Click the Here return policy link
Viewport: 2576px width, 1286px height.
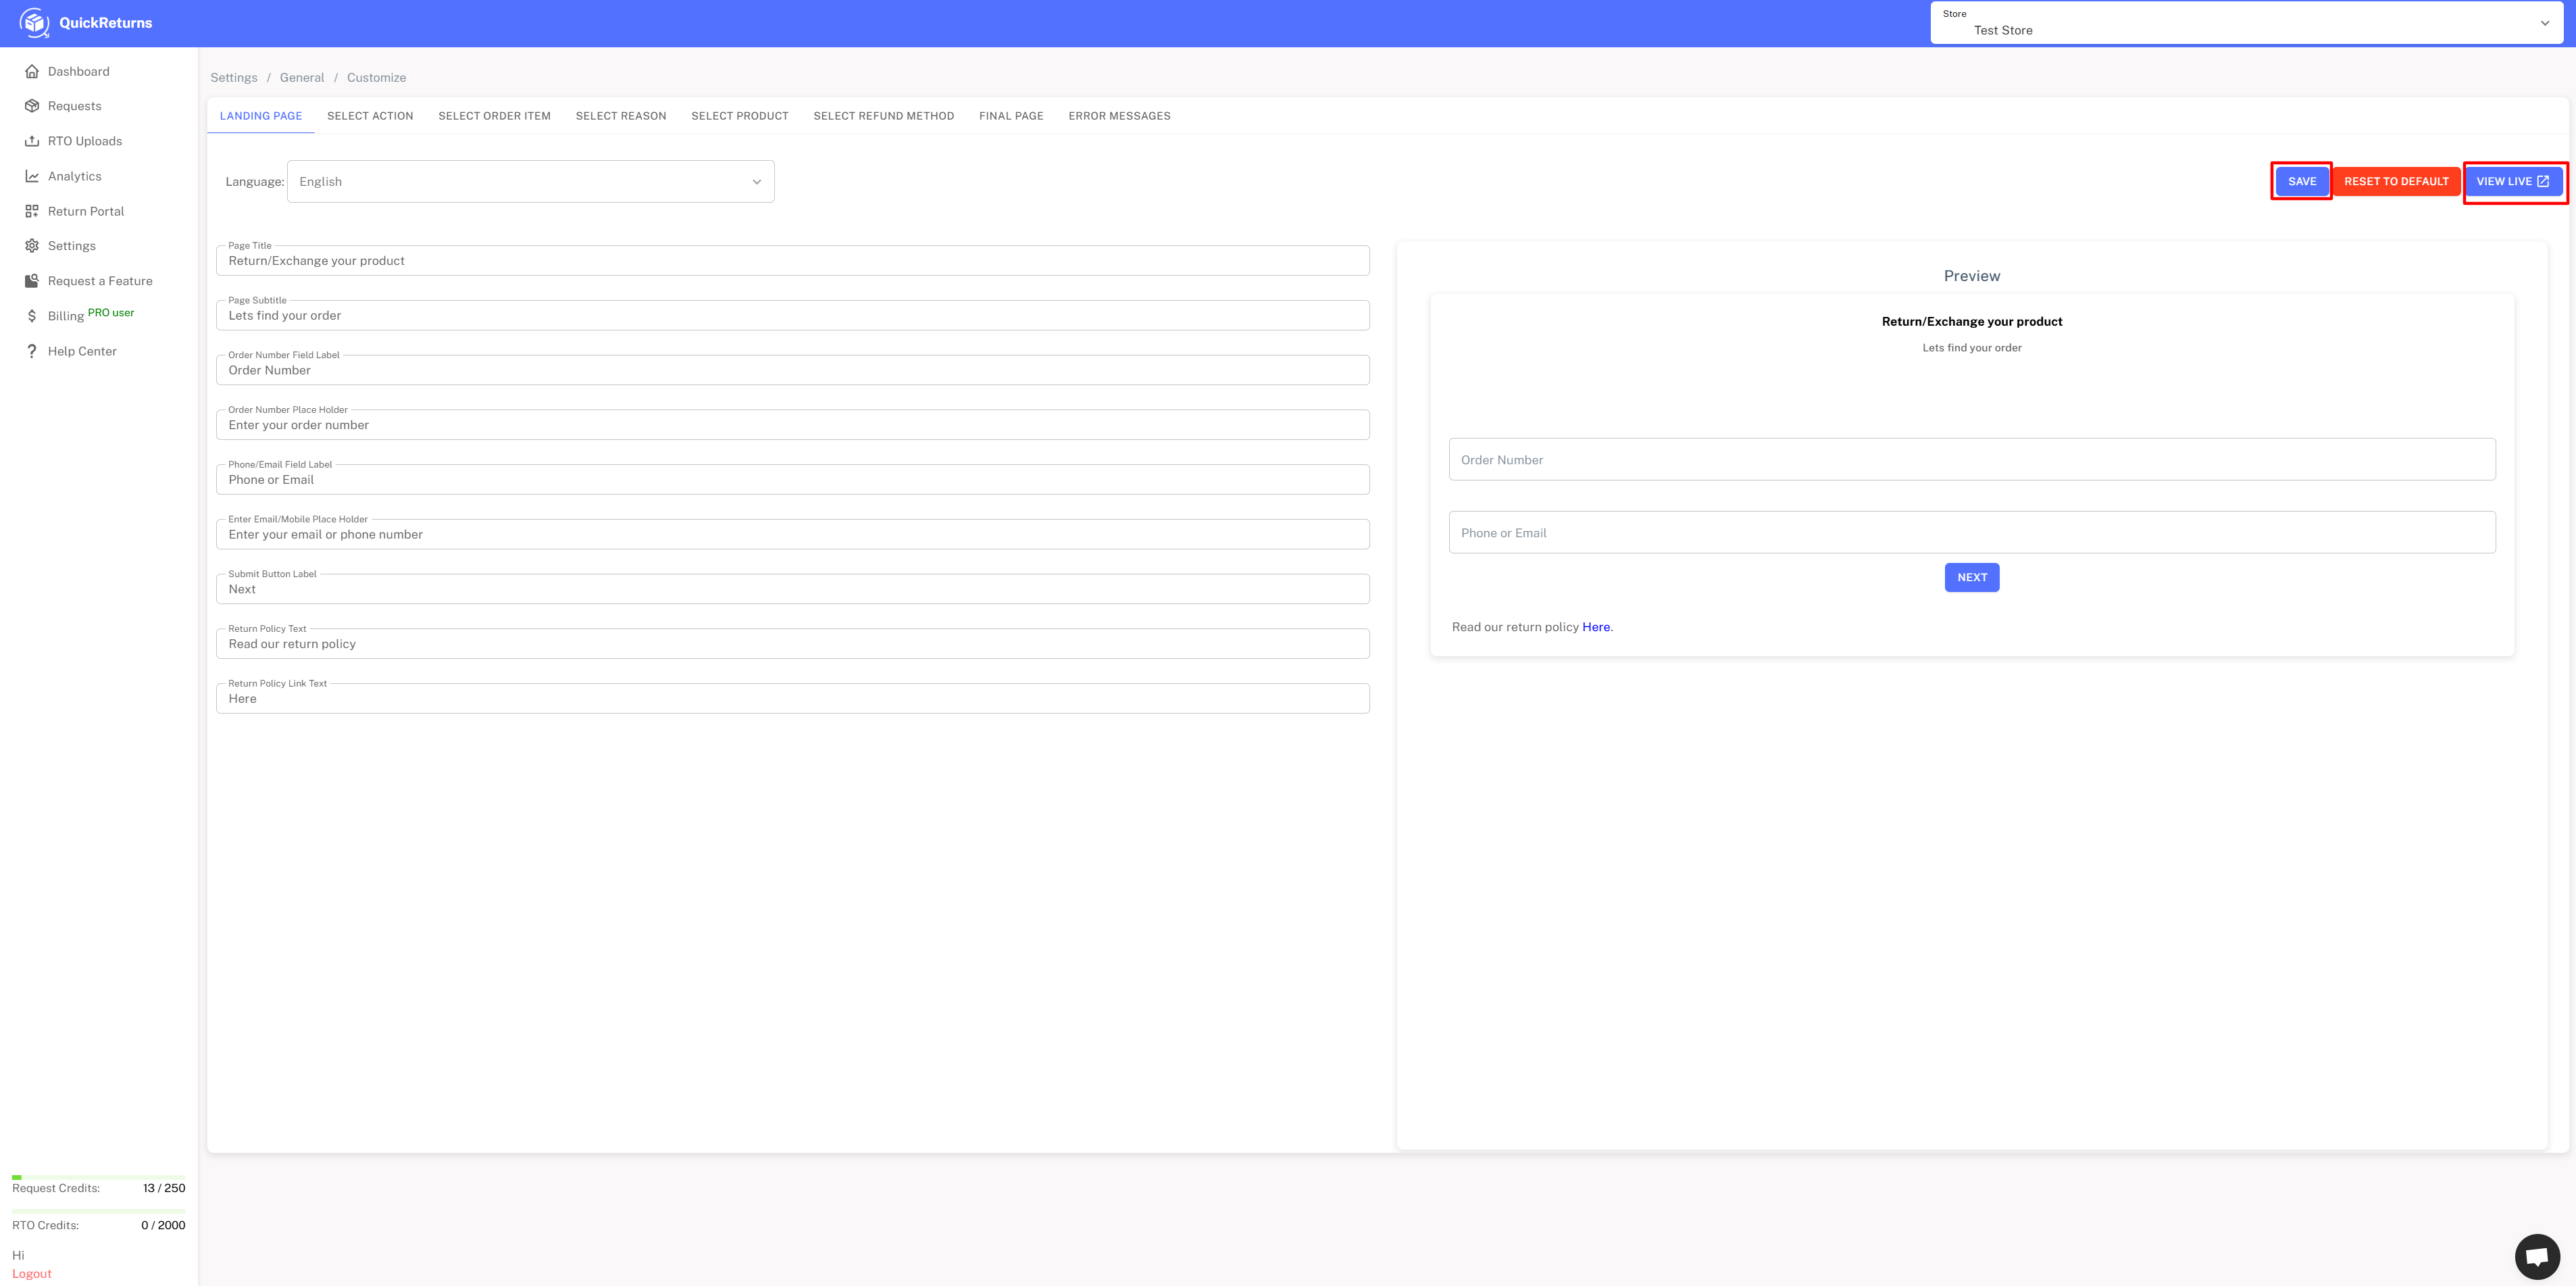coord(1596,627)
